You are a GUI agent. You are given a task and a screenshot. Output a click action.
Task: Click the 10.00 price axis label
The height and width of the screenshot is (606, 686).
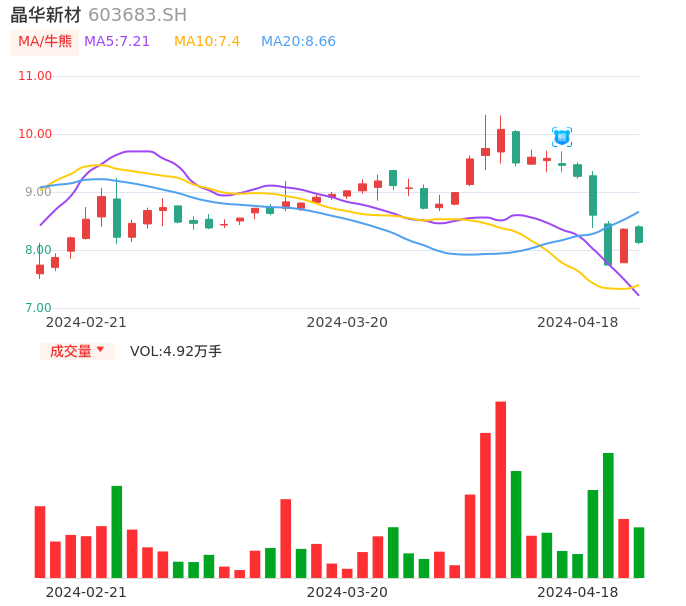[x=35, y=134]
